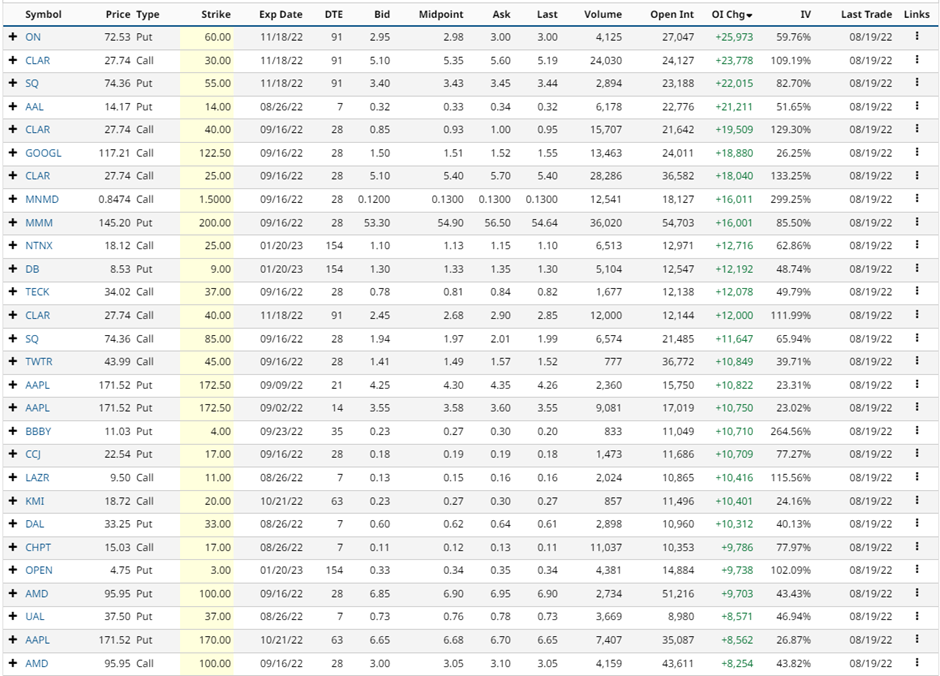Open the TECK symbol link
Image resolution: width=940 pixels, height=676 pixels.
coord(37,292)
